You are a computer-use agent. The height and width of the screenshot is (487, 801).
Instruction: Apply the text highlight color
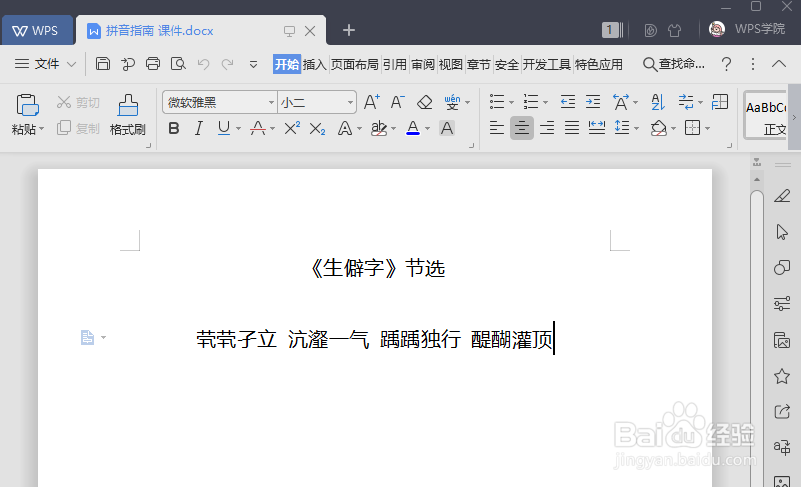point(379,128)
